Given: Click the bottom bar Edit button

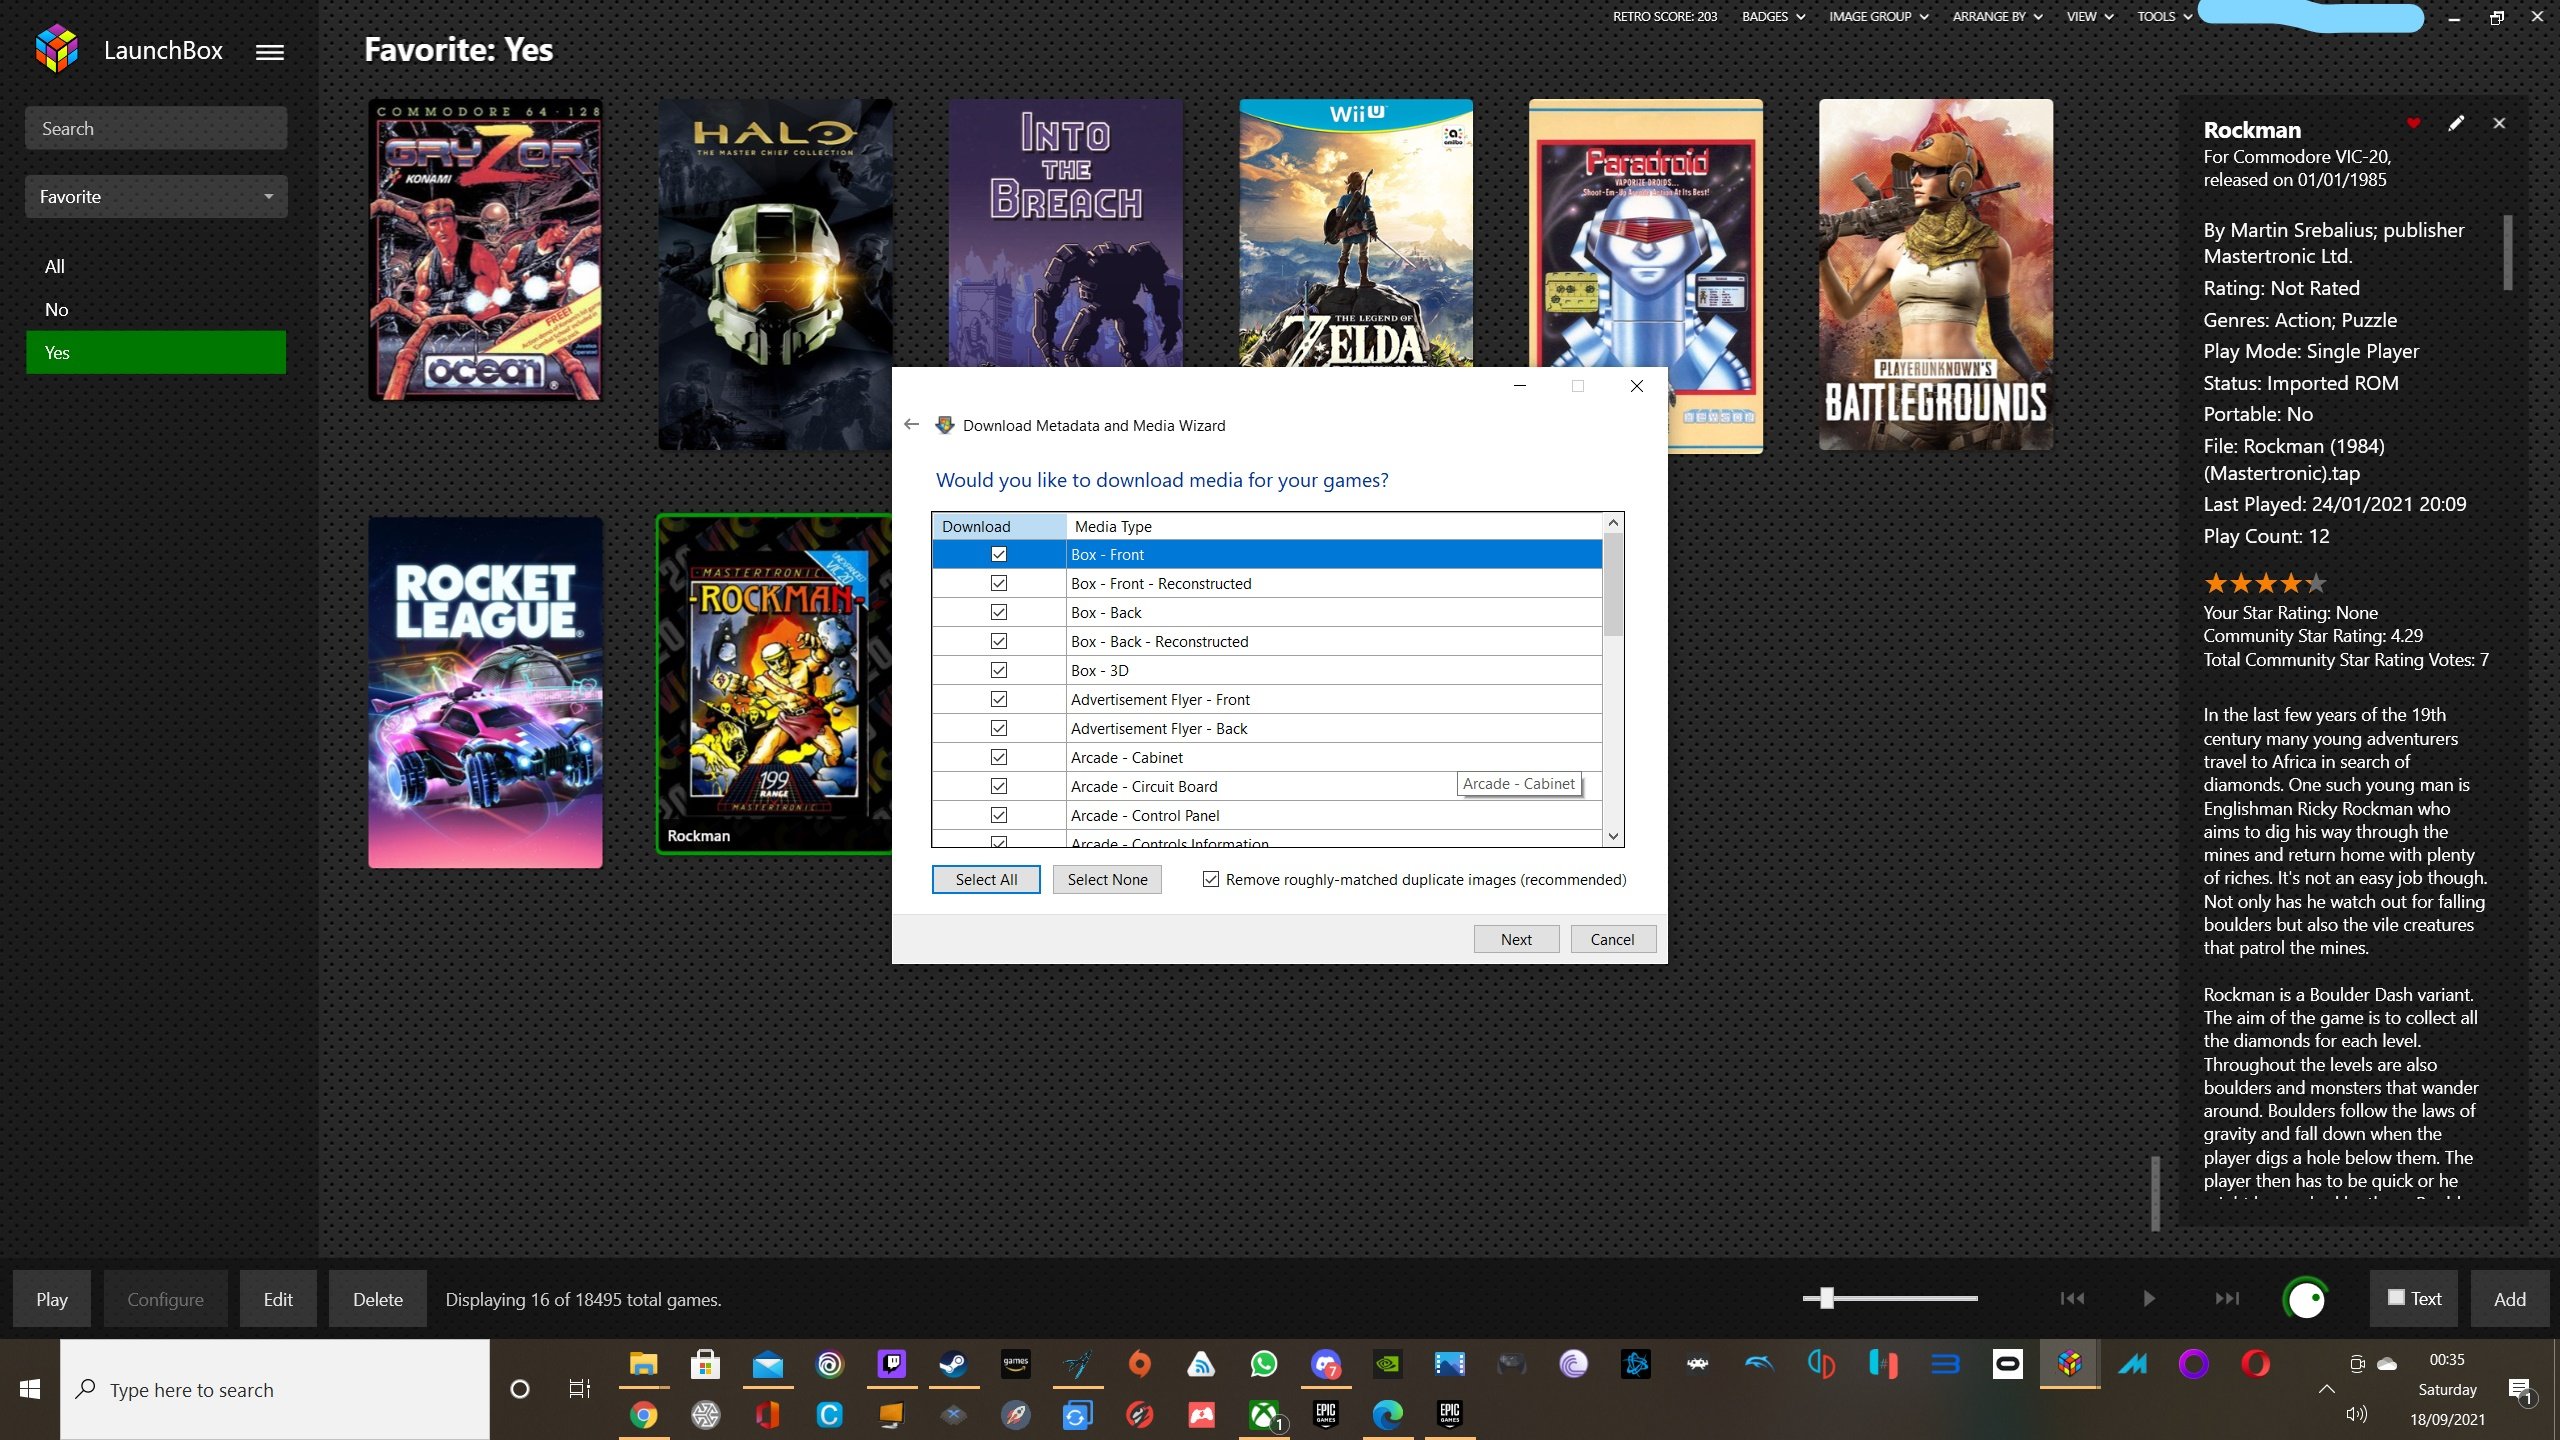Looking at the screenshot, I should [x=278, y=1298].
